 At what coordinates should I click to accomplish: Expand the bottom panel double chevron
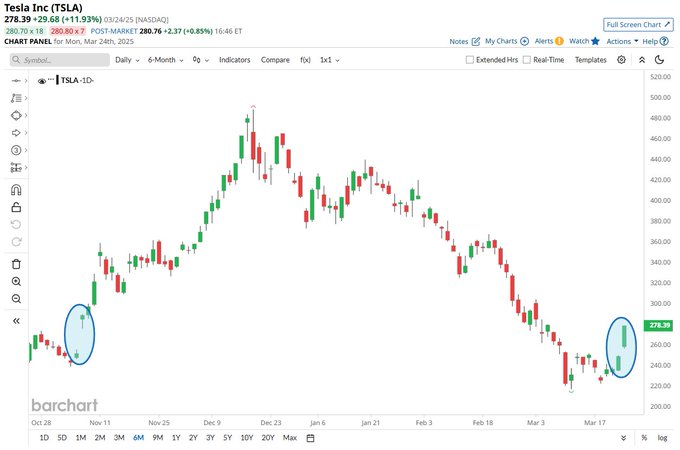tap(624, 438)
